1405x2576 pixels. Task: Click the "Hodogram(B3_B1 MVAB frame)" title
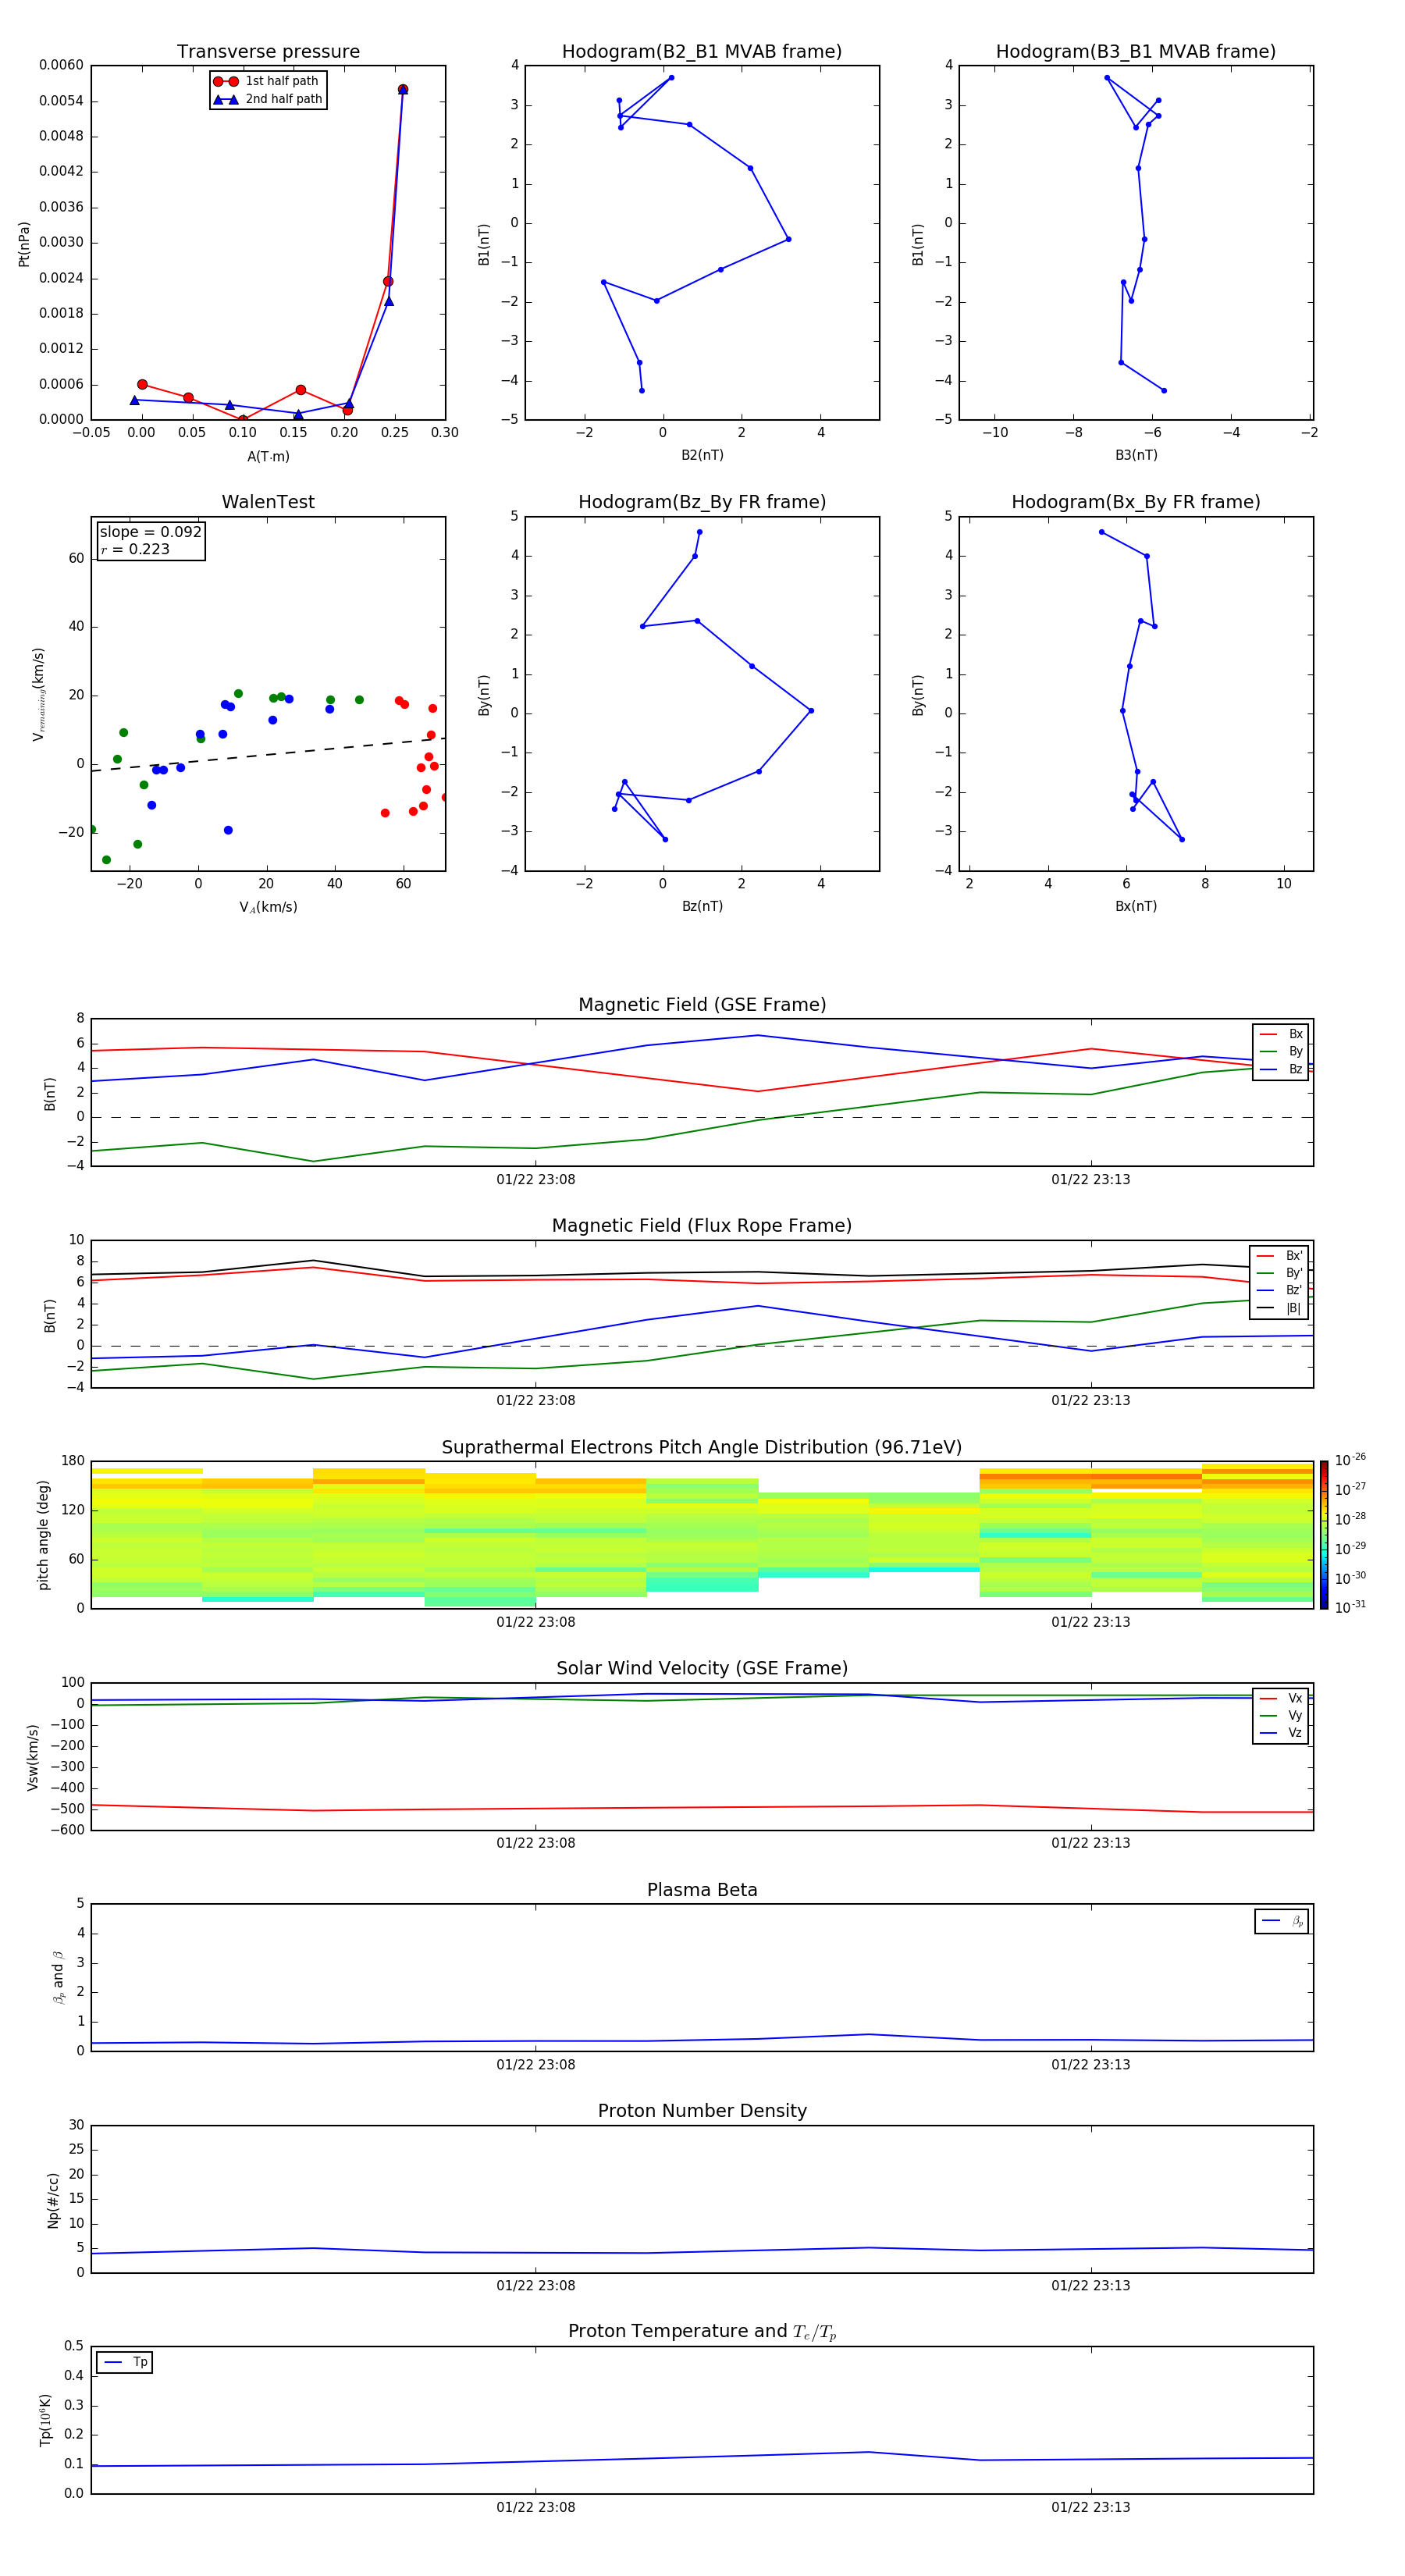1136,52
